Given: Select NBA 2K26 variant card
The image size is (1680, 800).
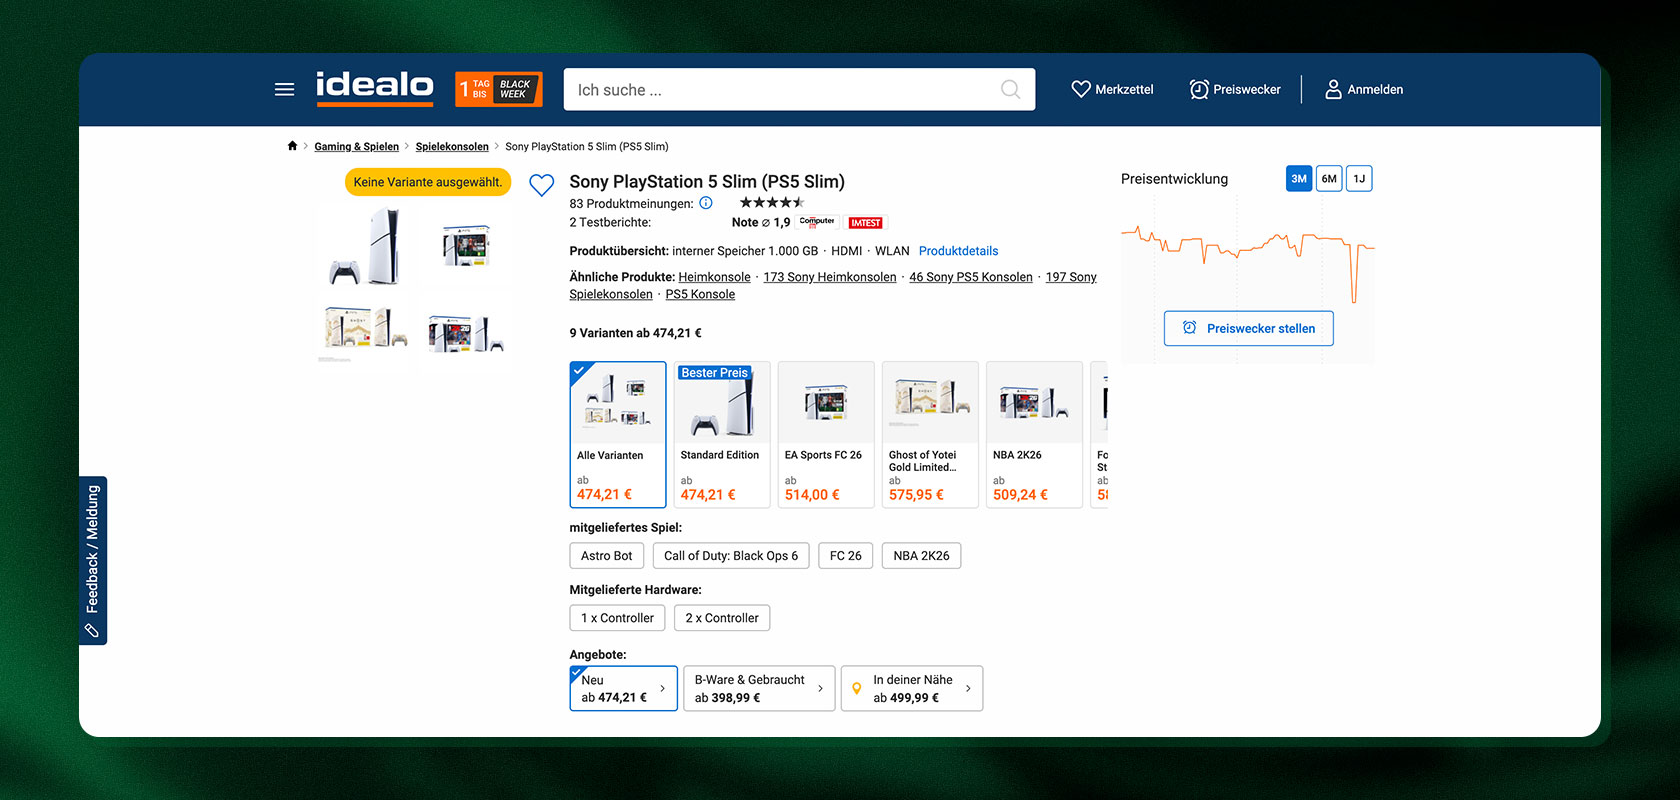Looking at the screenshot, I should (x=1034, y=434).
